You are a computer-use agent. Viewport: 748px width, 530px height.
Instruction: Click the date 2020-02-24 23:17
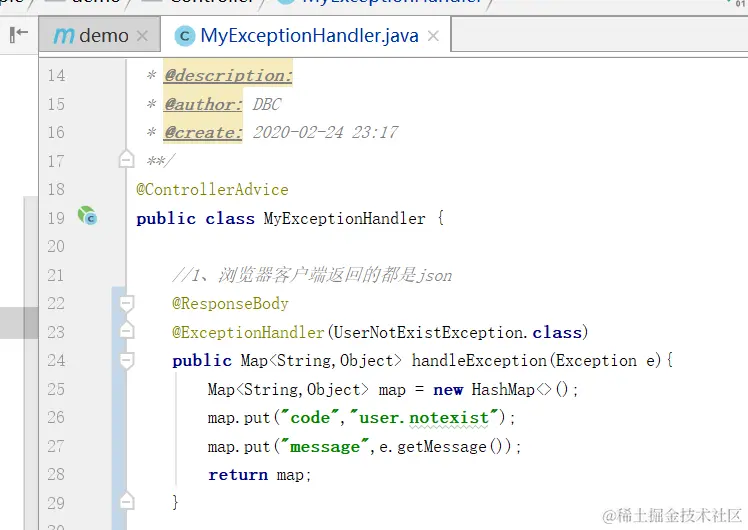tap(325, 132)
